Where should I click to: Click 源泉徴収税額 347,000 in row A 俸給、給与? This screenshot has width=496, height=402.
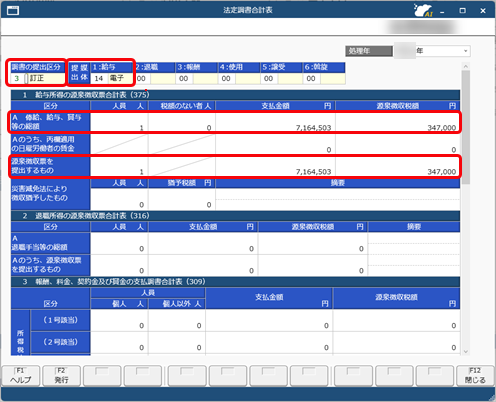pos(397,122)
